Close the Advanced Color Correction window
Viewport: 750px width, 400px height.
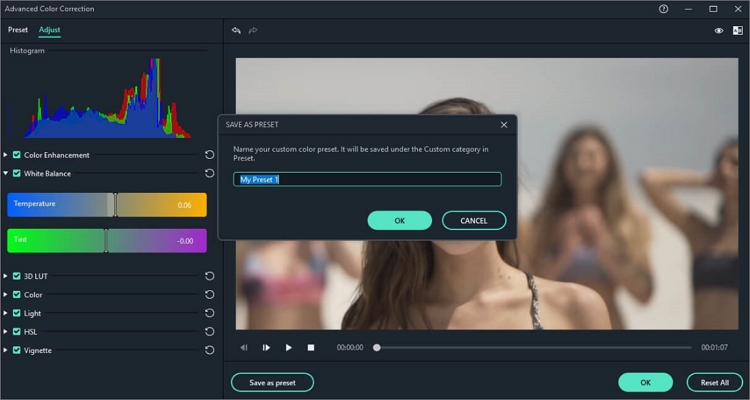click(738, 9)
